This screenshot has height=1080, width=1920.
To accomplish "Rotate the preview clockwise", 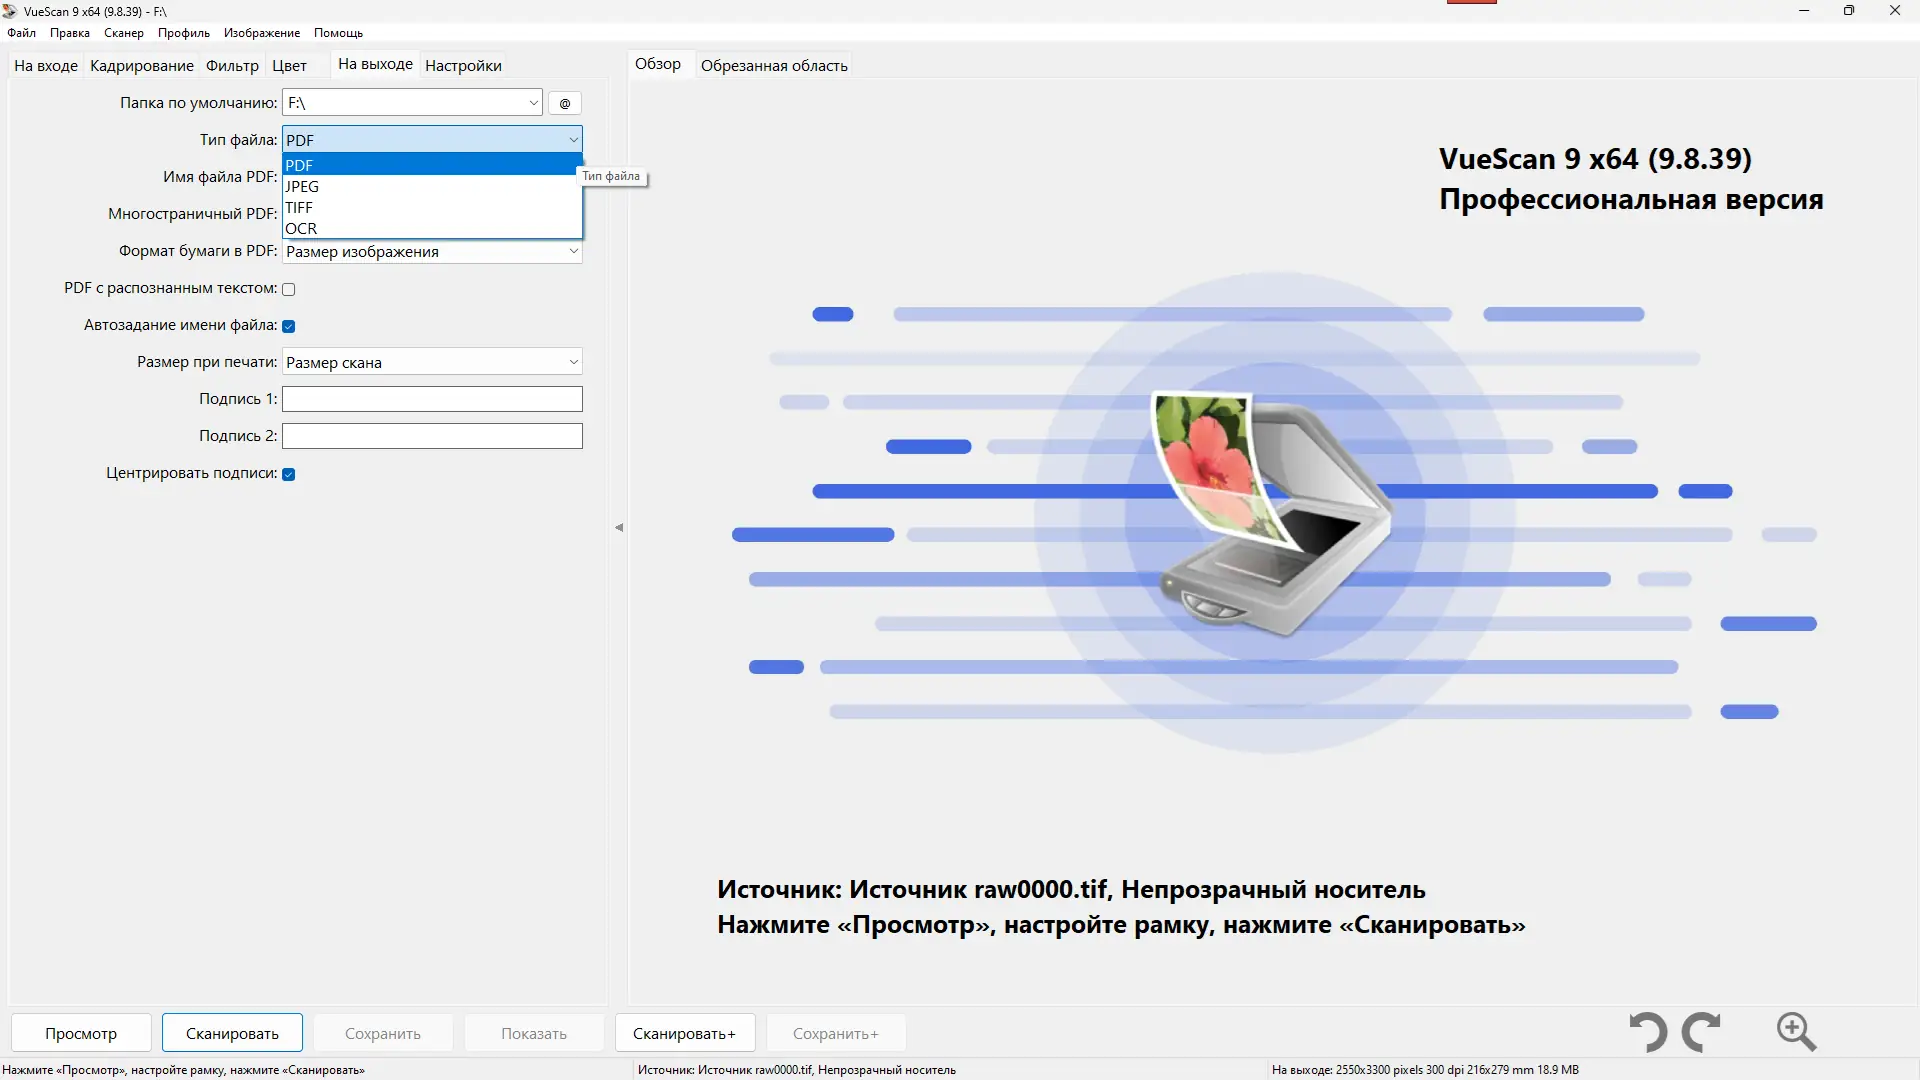I will click(x=1702, y=1032).
